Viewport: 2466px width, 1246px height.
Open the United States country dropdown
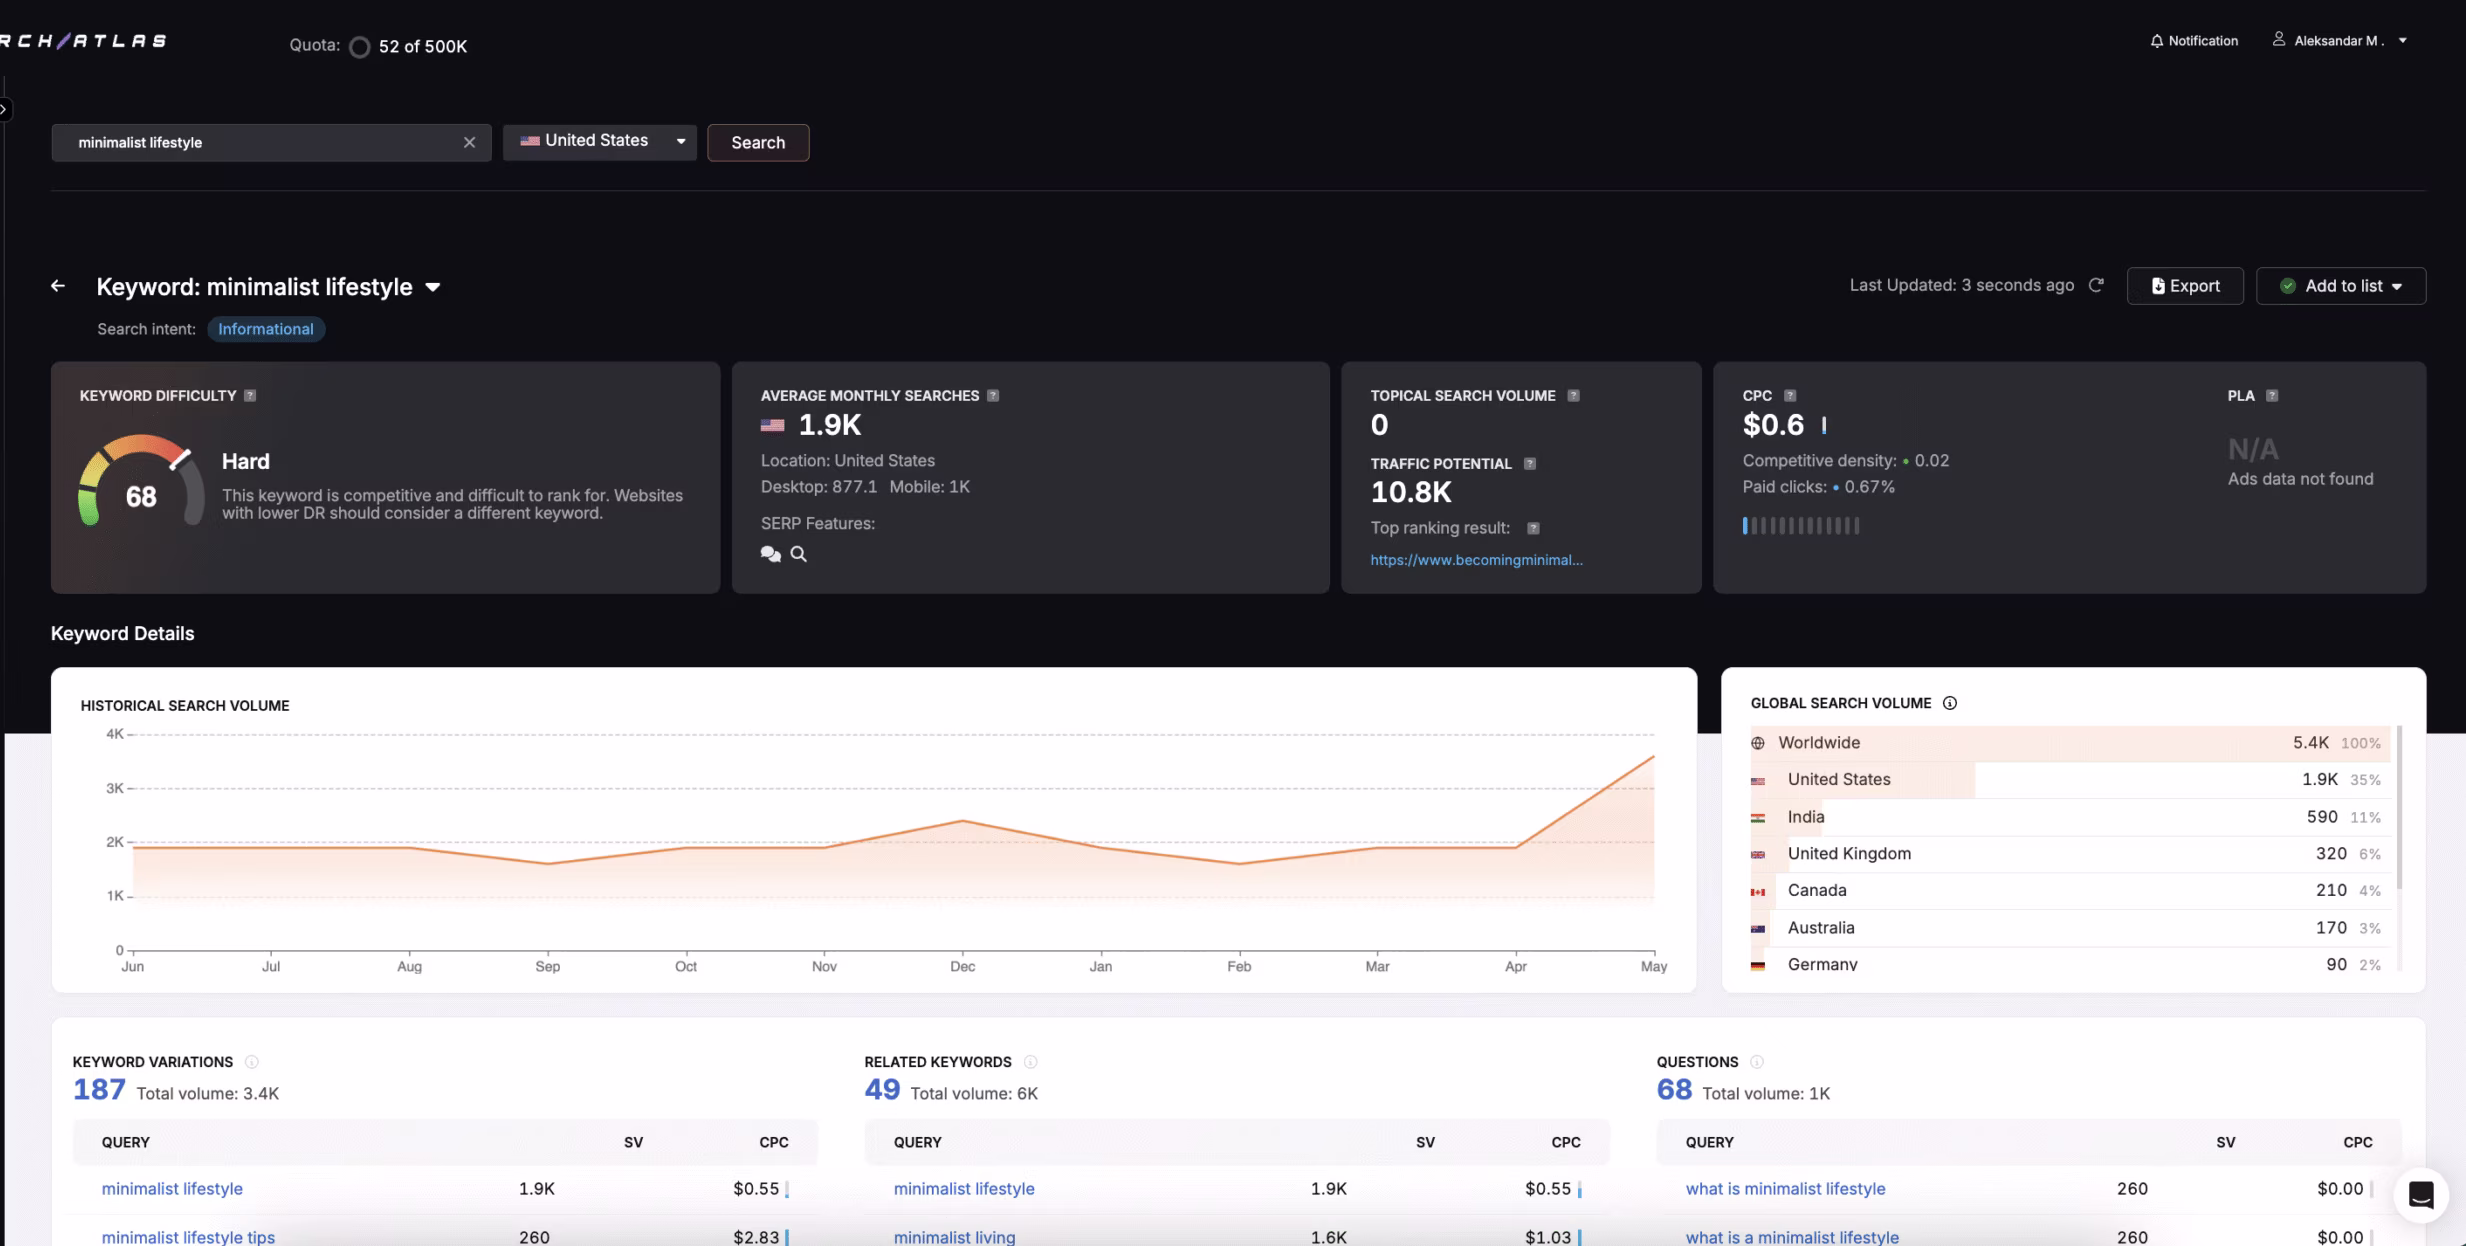click(600, 141)
